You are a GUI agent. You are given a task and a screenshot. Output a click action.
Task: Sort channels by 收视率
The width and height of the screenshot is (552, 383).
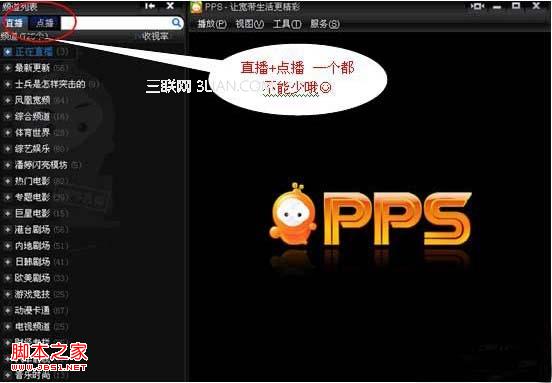(x=156, y=36)
